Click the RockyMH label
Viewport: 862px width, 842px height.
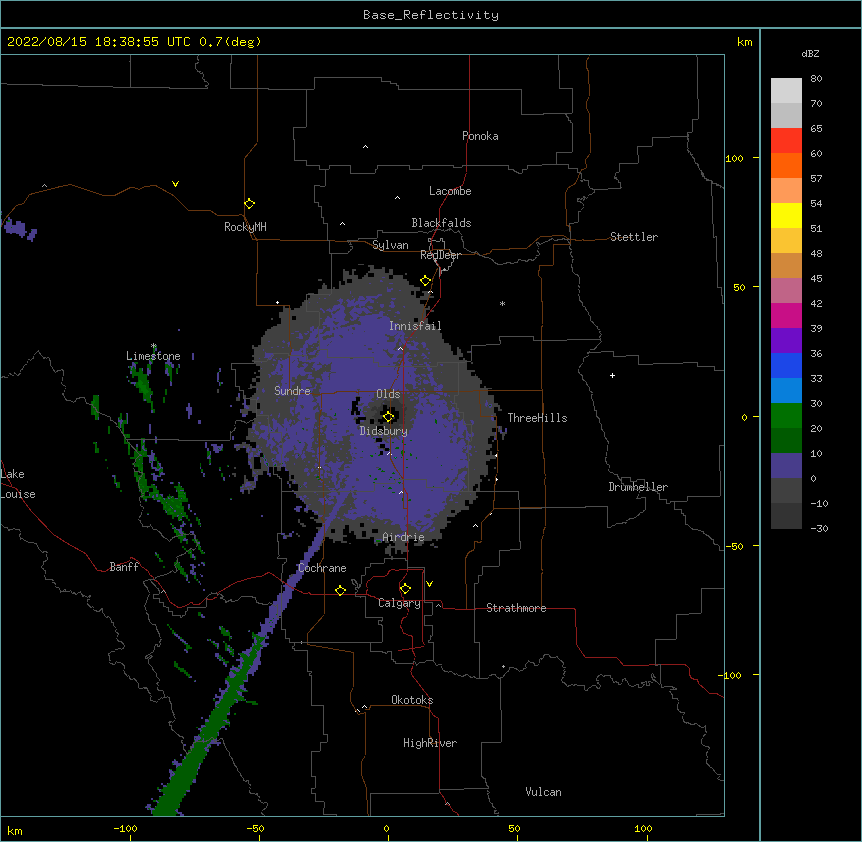pyautogui.click(x=245, y=227)
